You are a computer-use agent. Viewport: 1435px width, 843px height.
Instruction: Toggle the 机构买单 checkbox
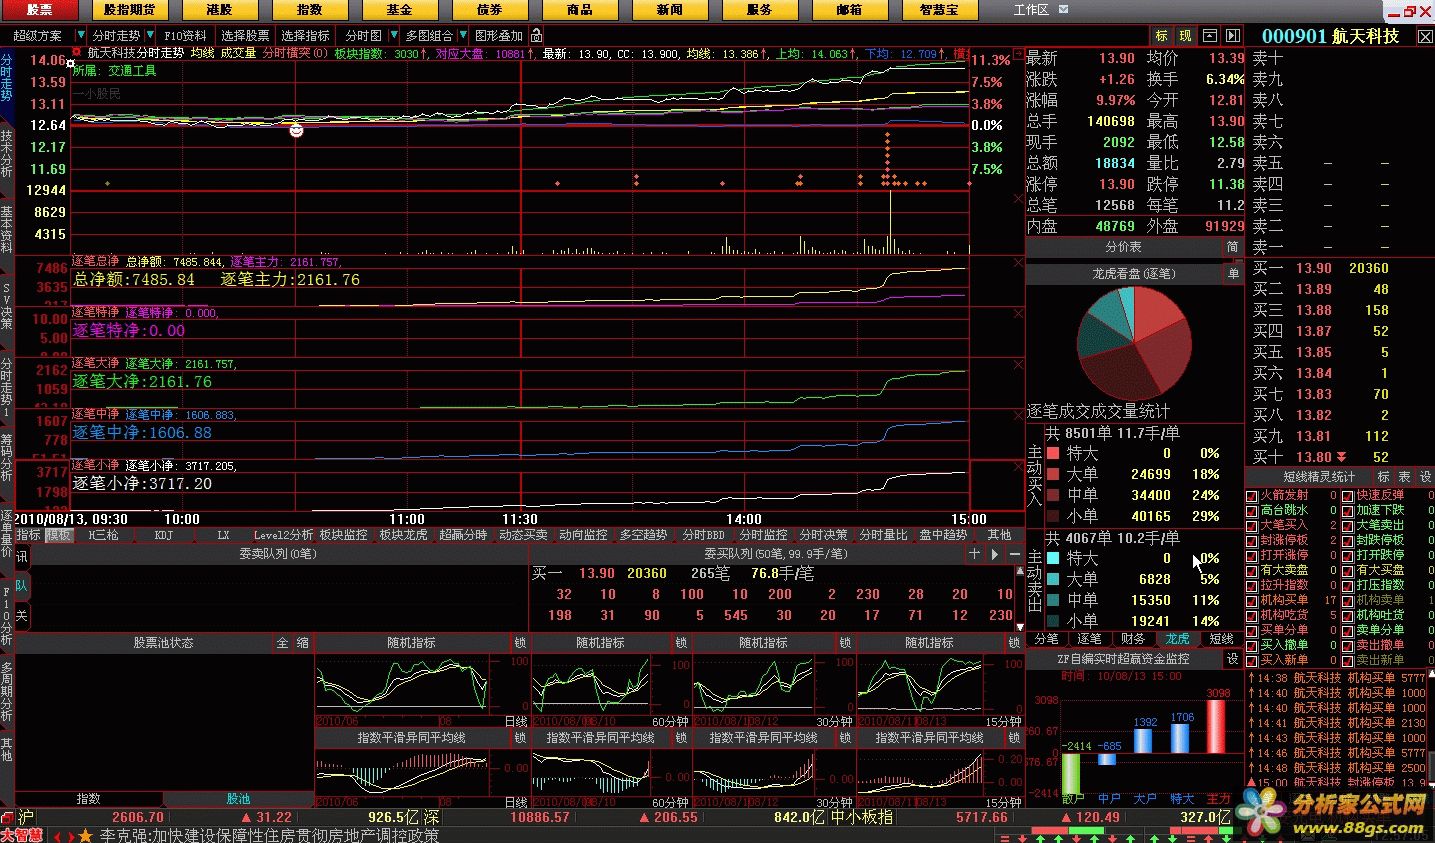pyautogui.click(x=1252, y=601)
